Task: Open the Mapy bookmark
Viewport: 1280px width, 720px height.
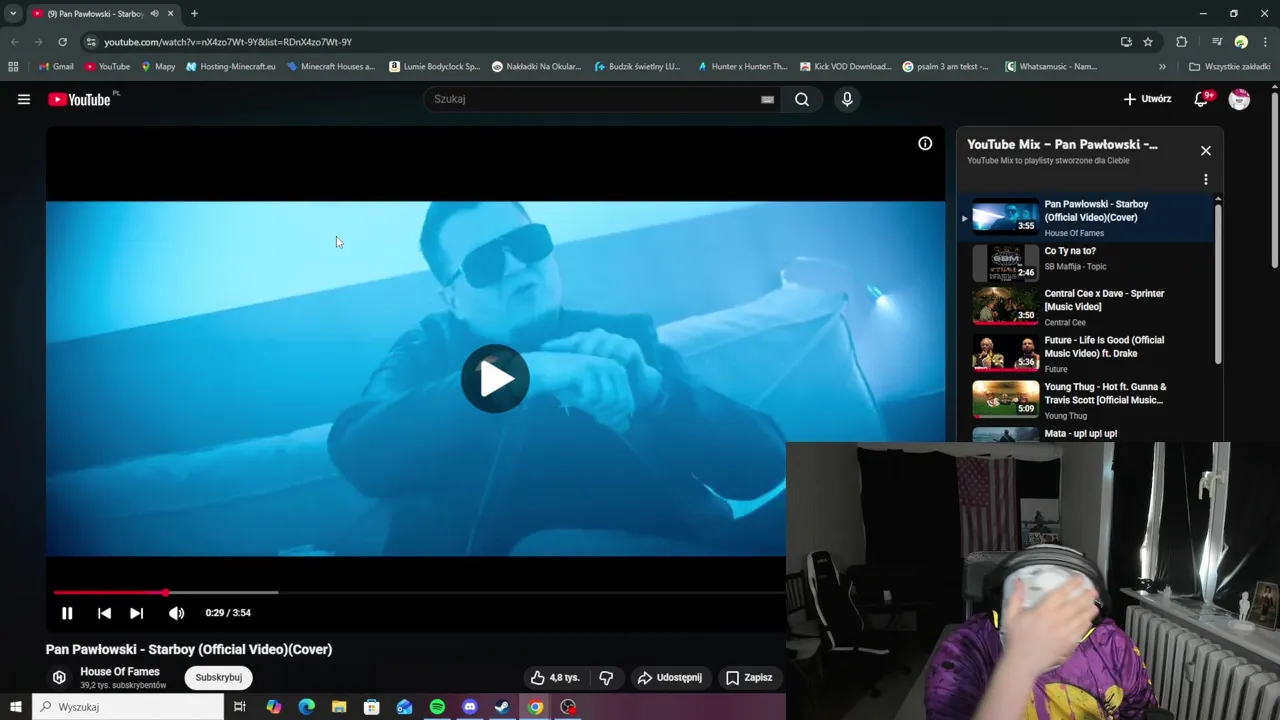Action: point(158,67)
